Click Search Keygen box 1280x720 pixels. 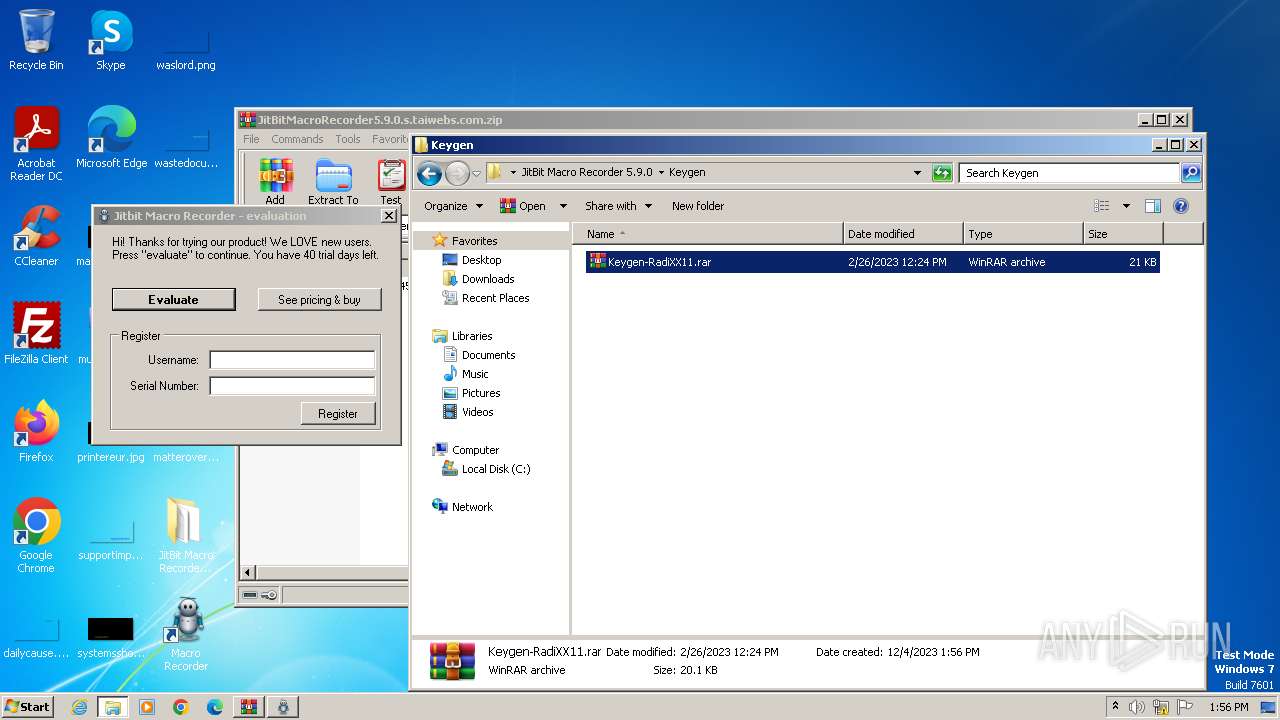point(1069,173)
